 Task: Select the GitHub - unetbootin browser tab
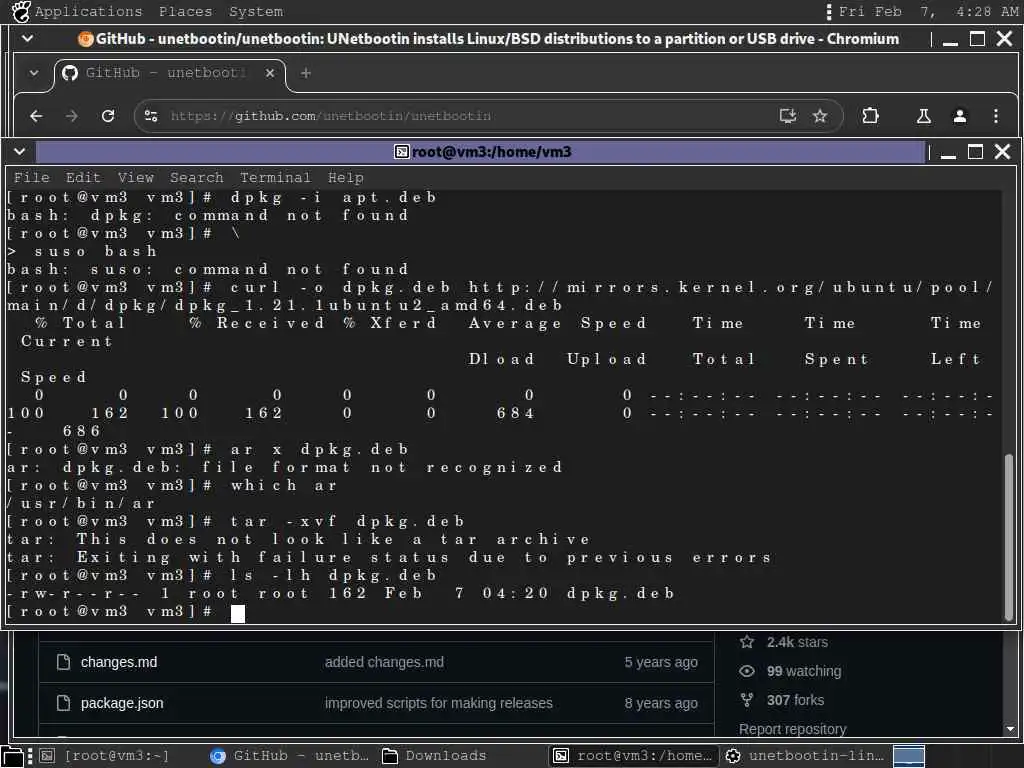[169, 73]
